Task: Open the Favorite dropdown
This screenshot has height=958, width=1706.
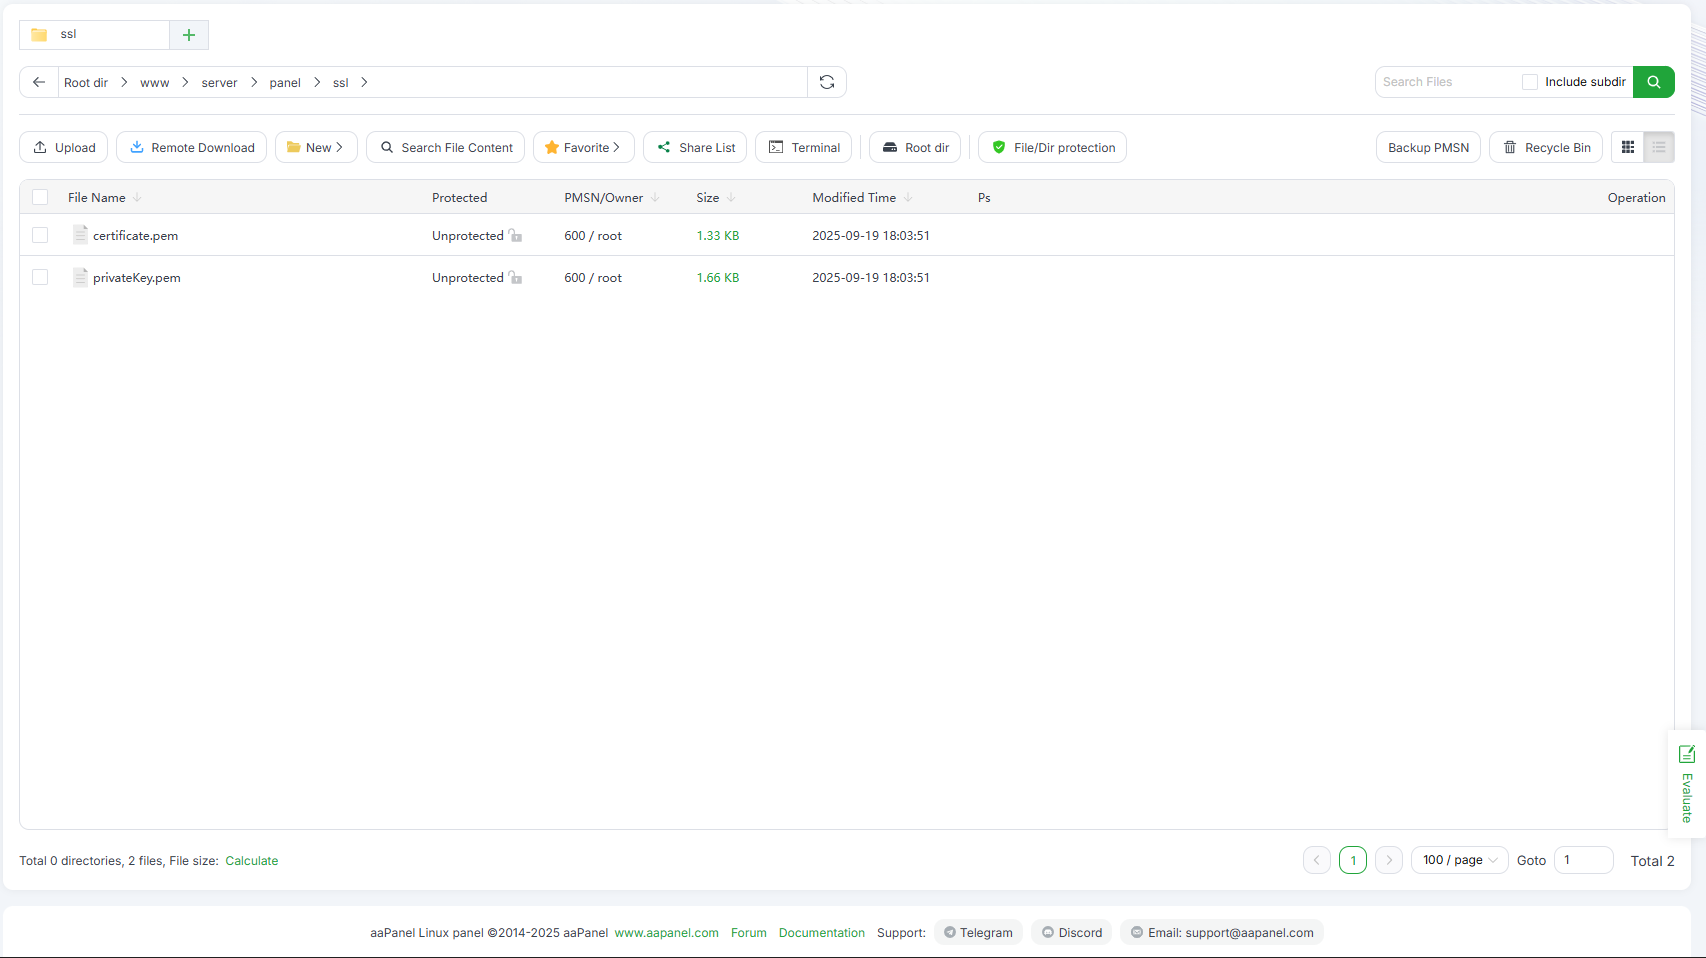Action: click(x=584, y=147)
